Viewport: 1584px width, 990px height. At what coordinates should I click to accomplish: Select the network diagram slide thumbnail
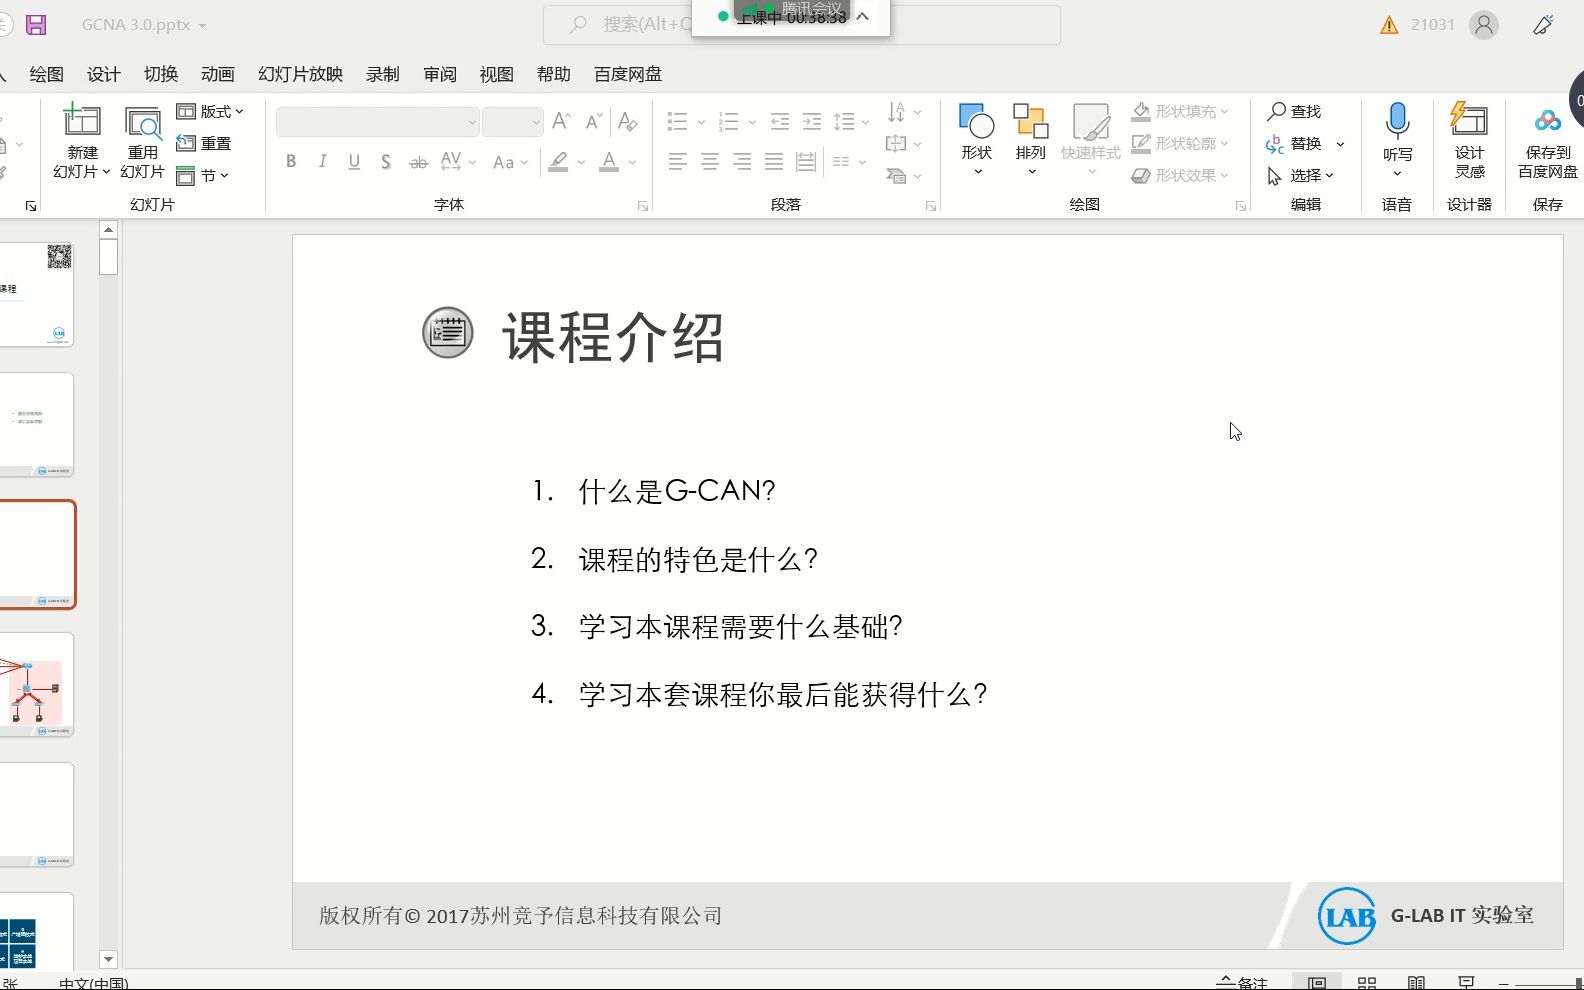point(37,685)
